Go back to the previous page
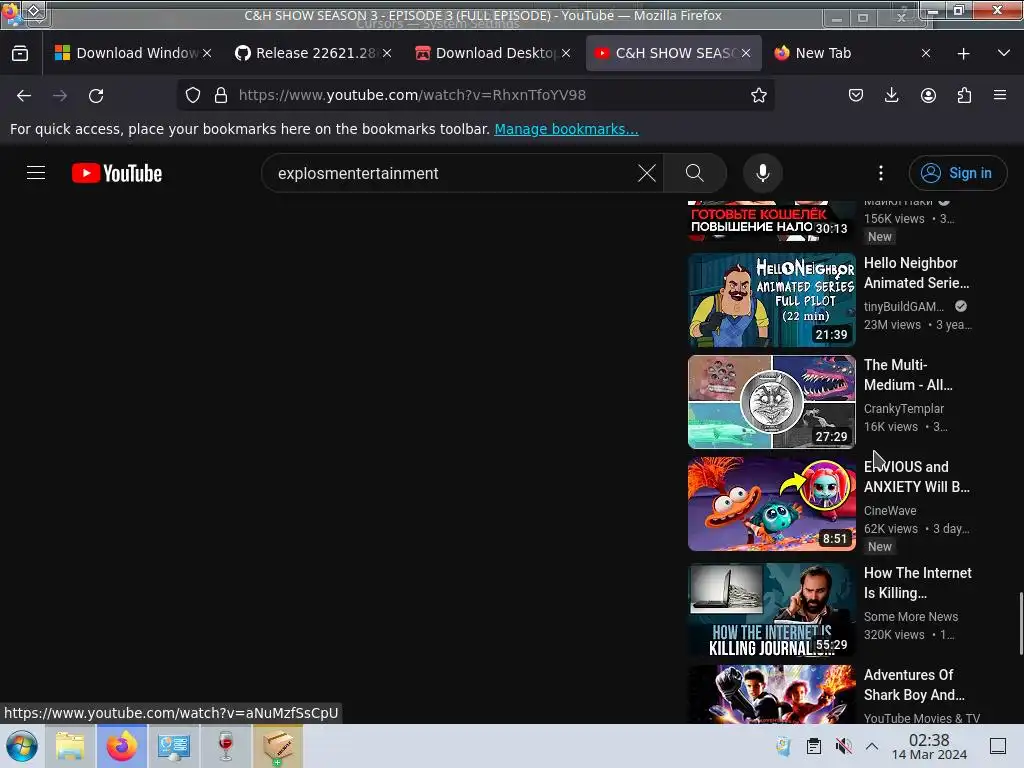The image size is (1024, 768). pos(24,95)
